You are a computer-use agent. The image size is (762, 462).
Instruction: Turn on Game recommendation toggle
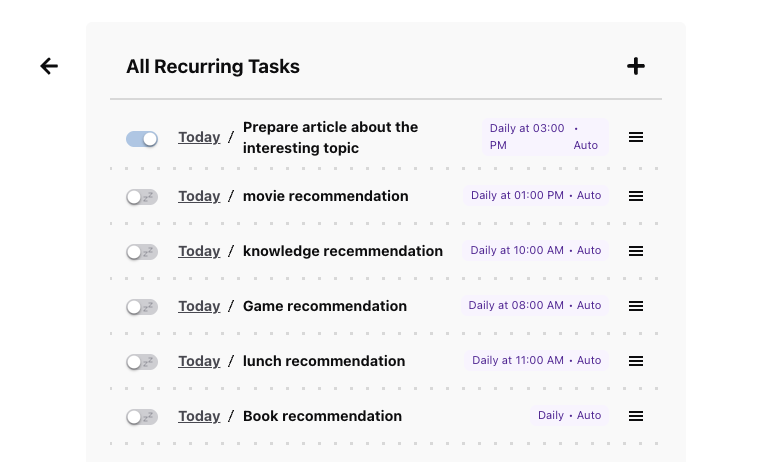click(x=142, y=307)
